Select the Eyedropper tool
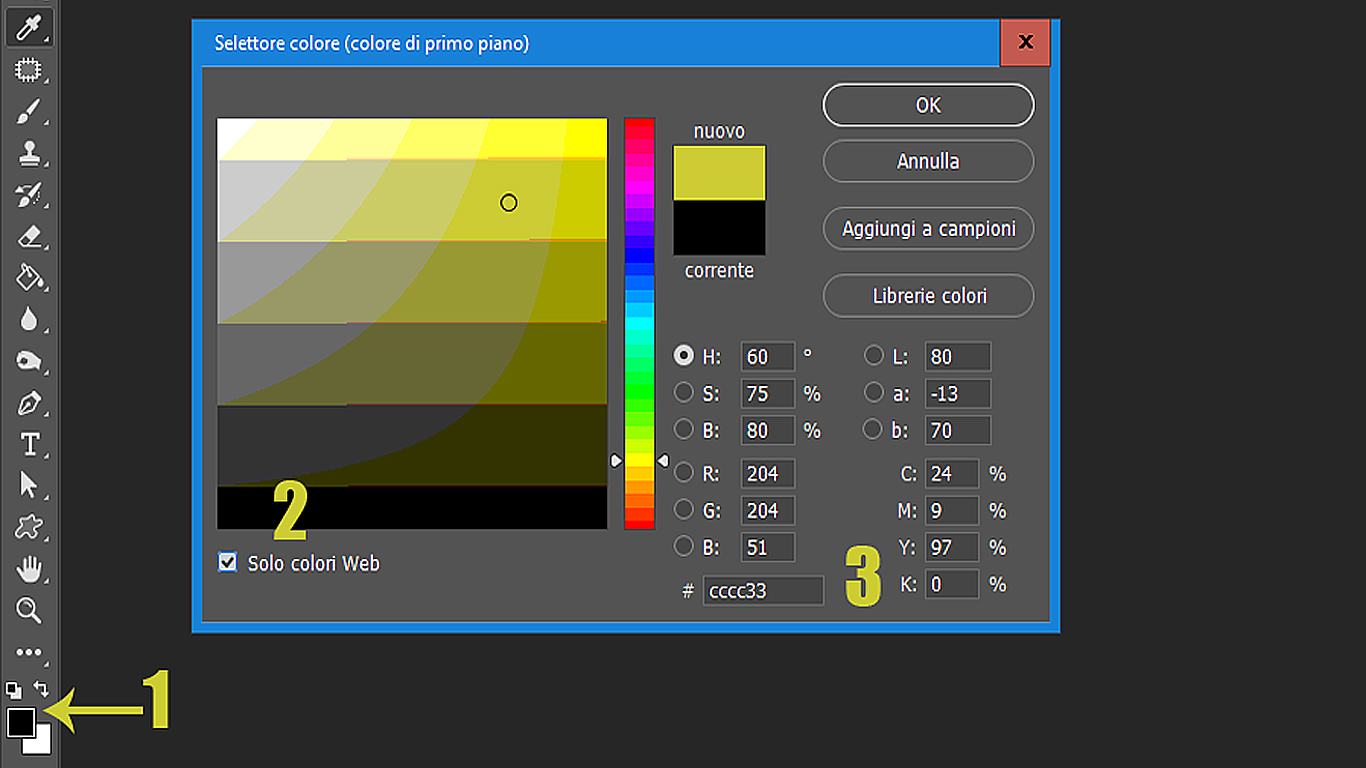 click(28, 28)
